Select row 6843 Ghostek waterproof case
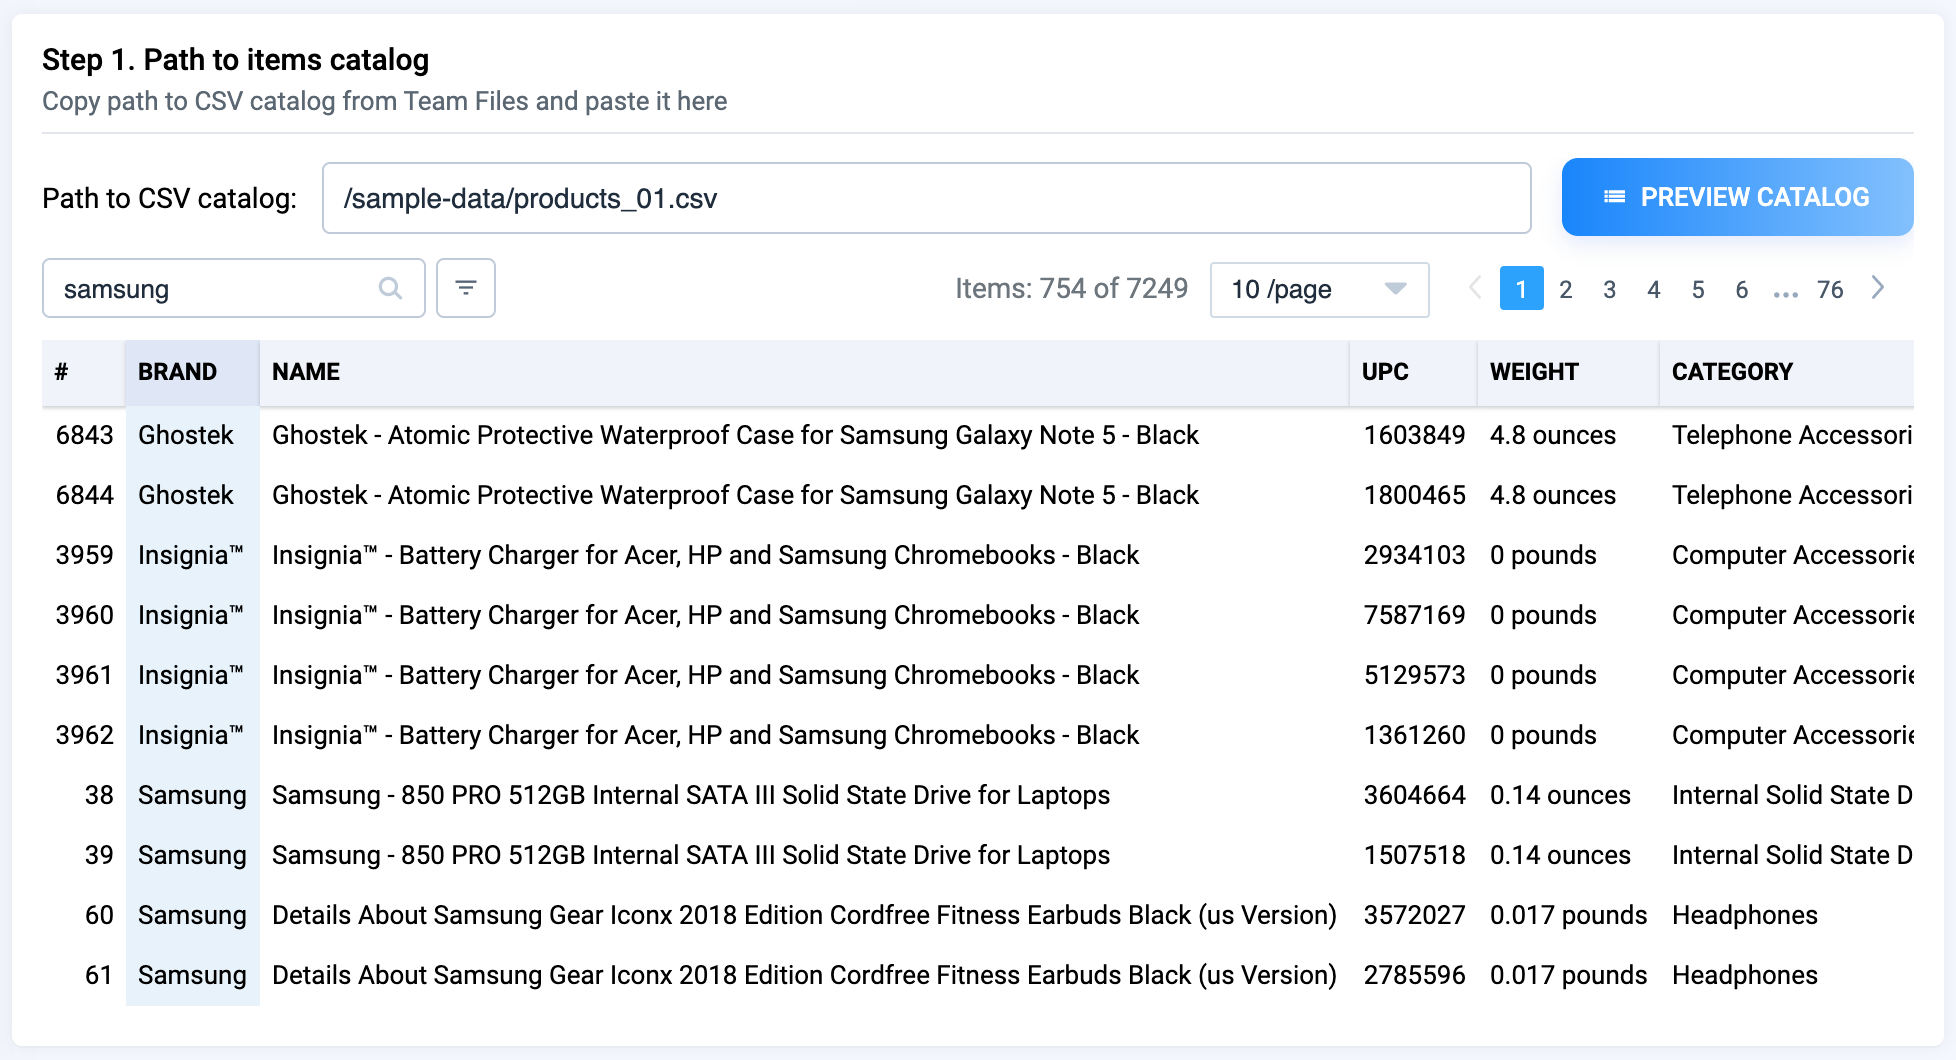Viewport: 1956px width, 1060px height. [x=735, y=435]
